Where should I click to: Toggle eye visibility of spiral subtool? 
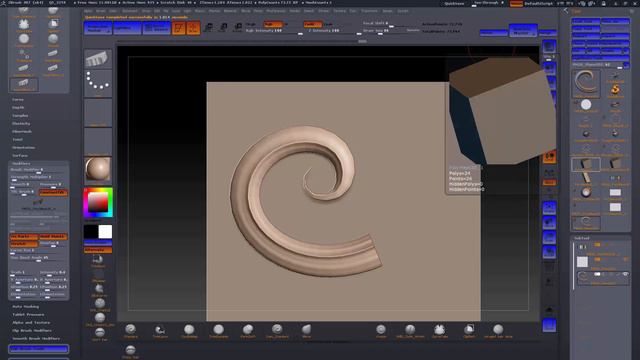(625, 275)
